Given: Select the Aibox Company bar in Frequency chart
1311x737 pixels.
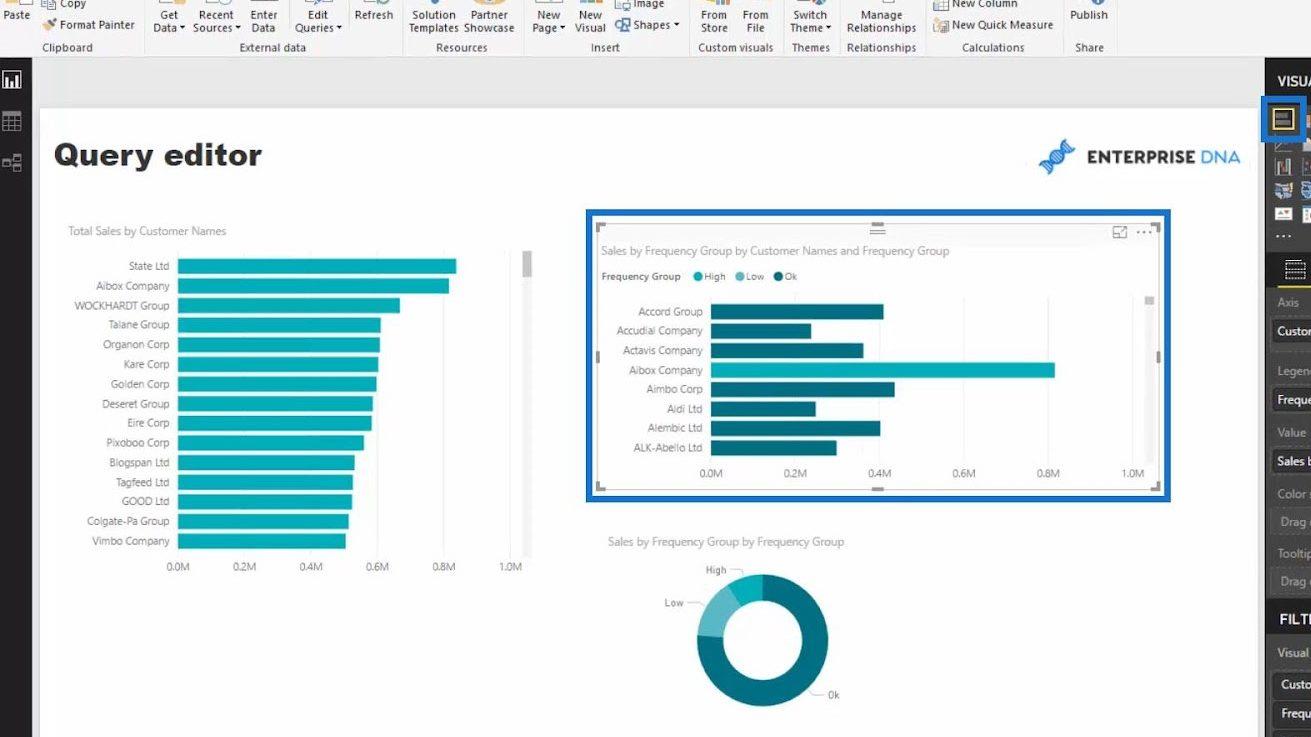Looking at the screenshot, I should tap(882, 370).
